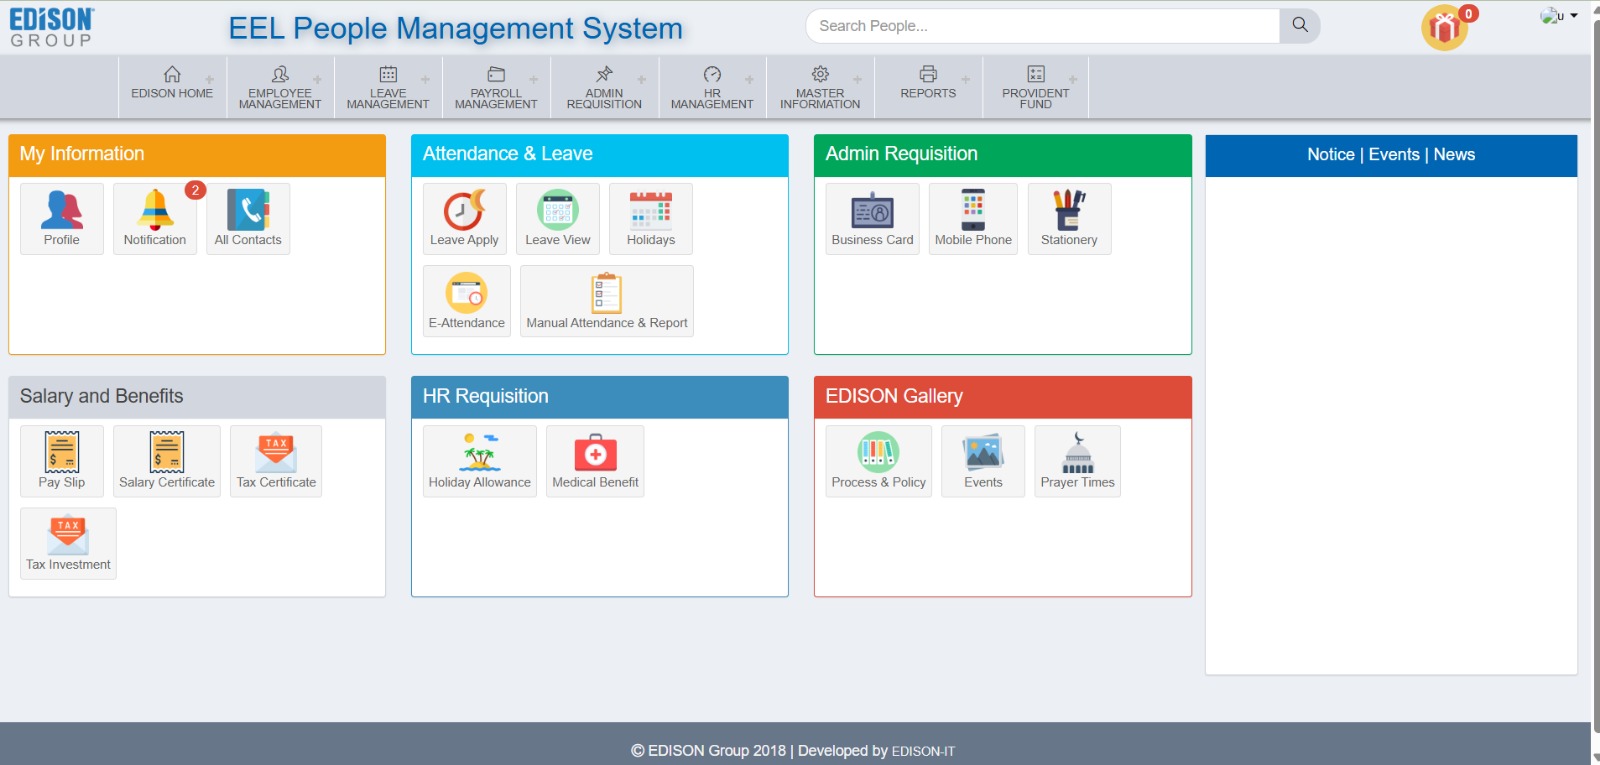Viewport: 1600px width, 765px height.
Task: Open Stationery requisition tile
Action: click(x=1070, y=219)
